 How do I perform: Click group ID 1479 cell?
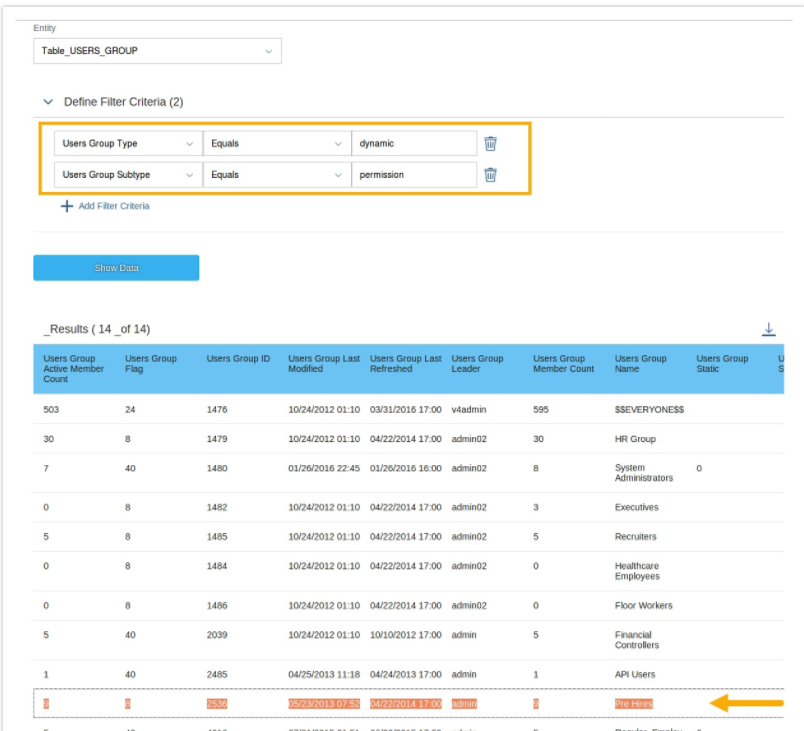(217, 439)
